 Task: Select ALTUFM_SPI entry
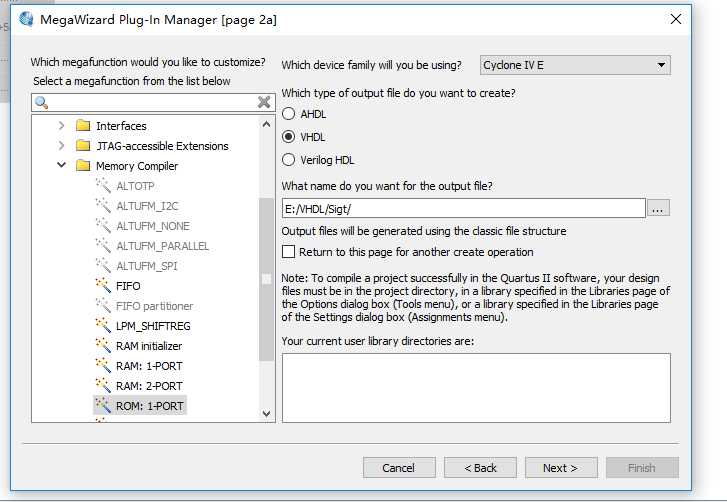click(147, 266)
